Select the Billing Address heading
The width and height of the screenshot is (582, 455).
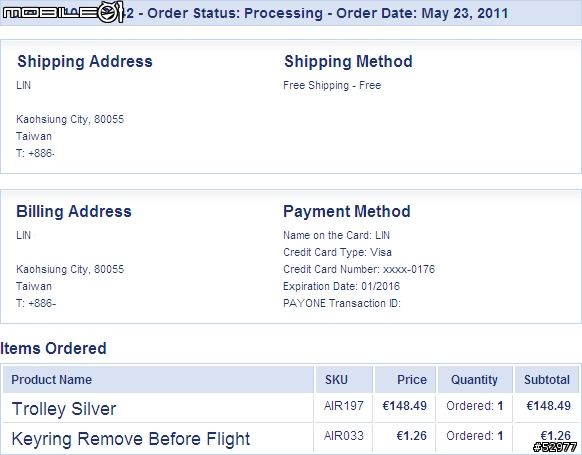74,212
